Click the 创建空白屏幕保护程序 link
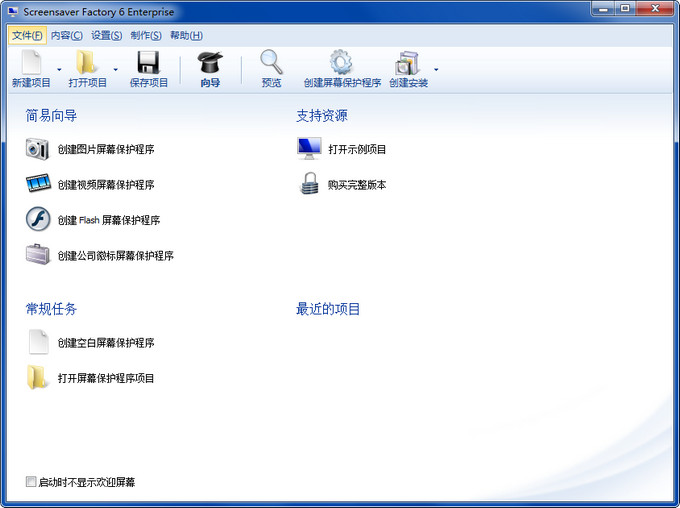Viewport: 680px width, 508px height. pyautogui.click(x=106, y=343)
